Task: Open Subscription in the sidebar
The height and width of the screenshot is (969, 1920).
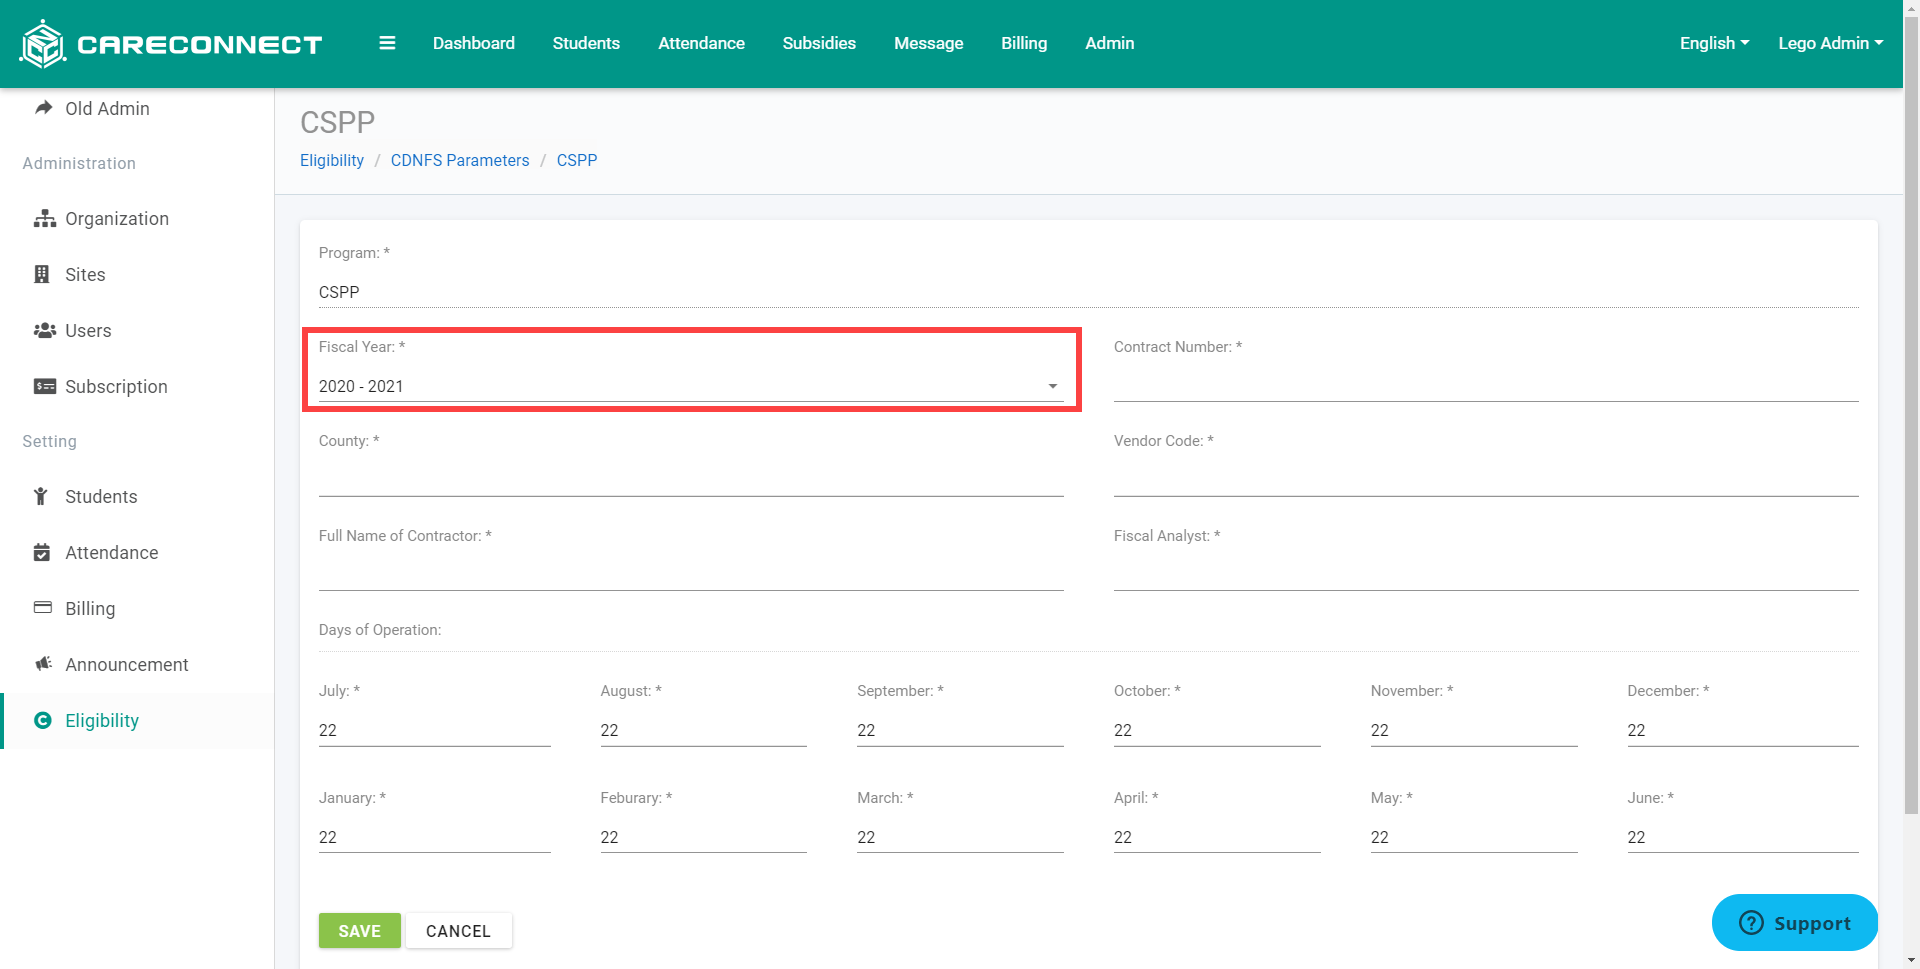Action: [x=116, y=386]
